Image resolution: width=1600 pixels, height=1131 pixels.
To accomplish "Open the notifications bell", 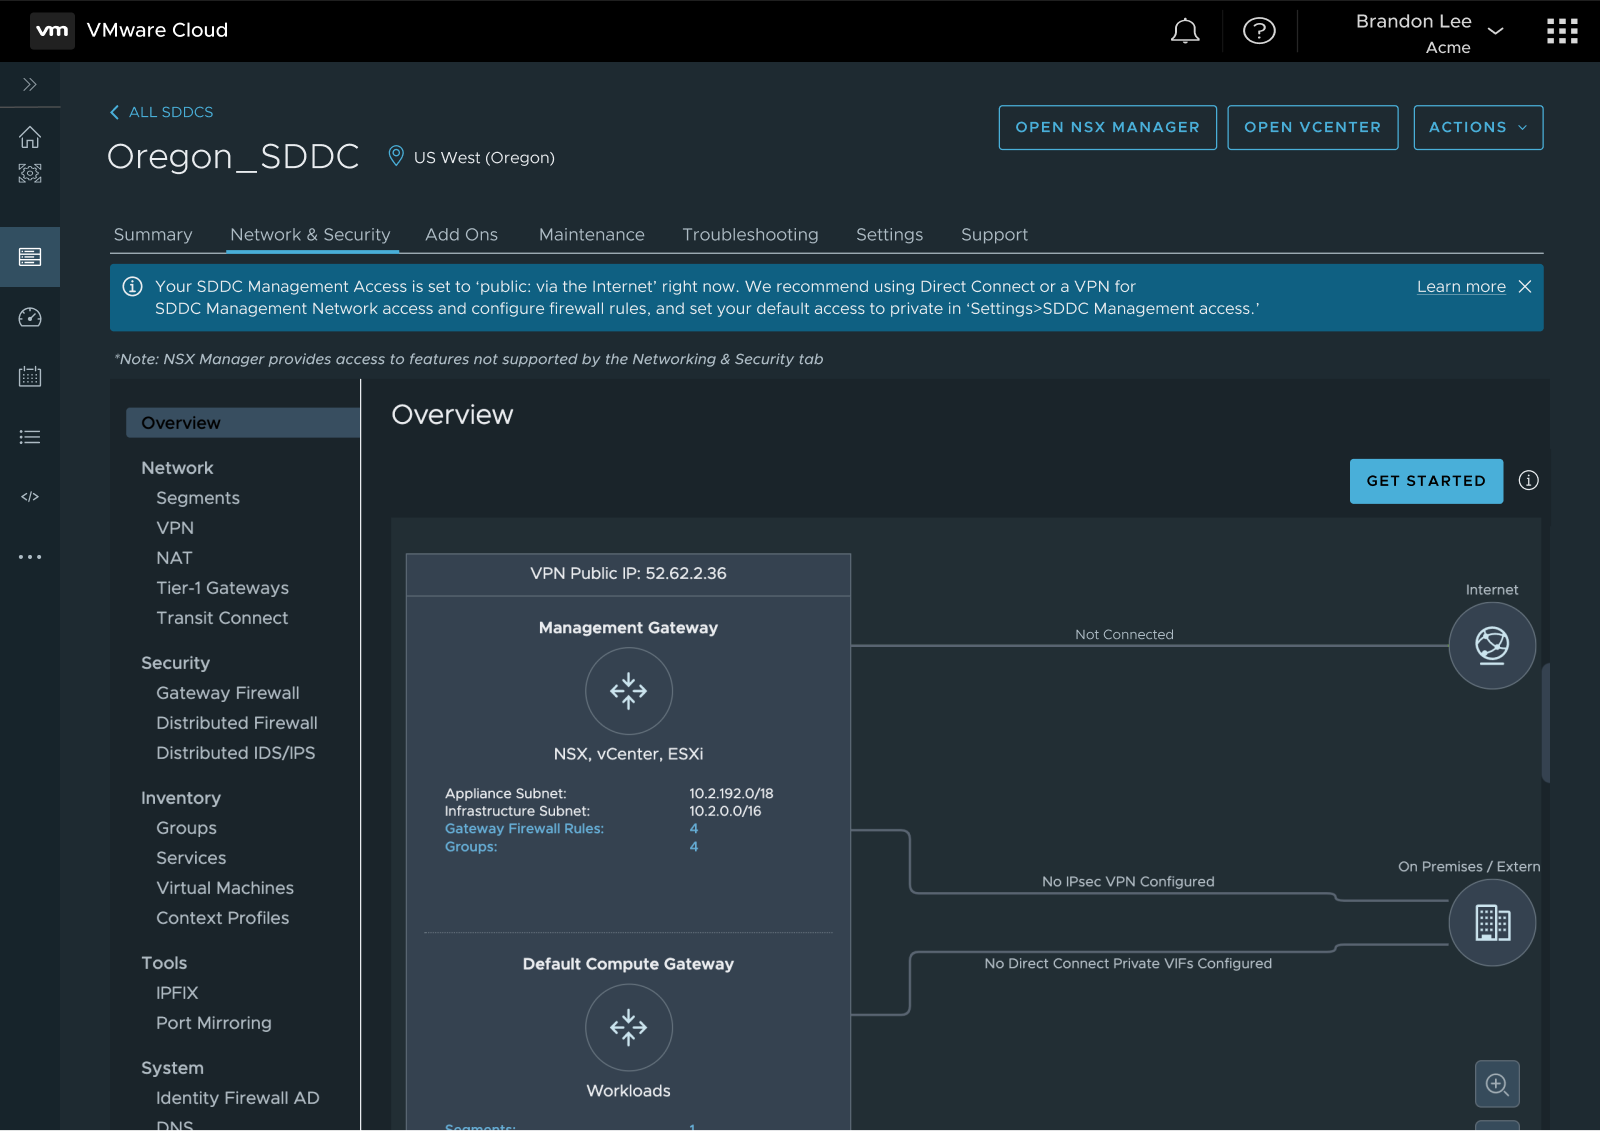I will (1185, 31).
